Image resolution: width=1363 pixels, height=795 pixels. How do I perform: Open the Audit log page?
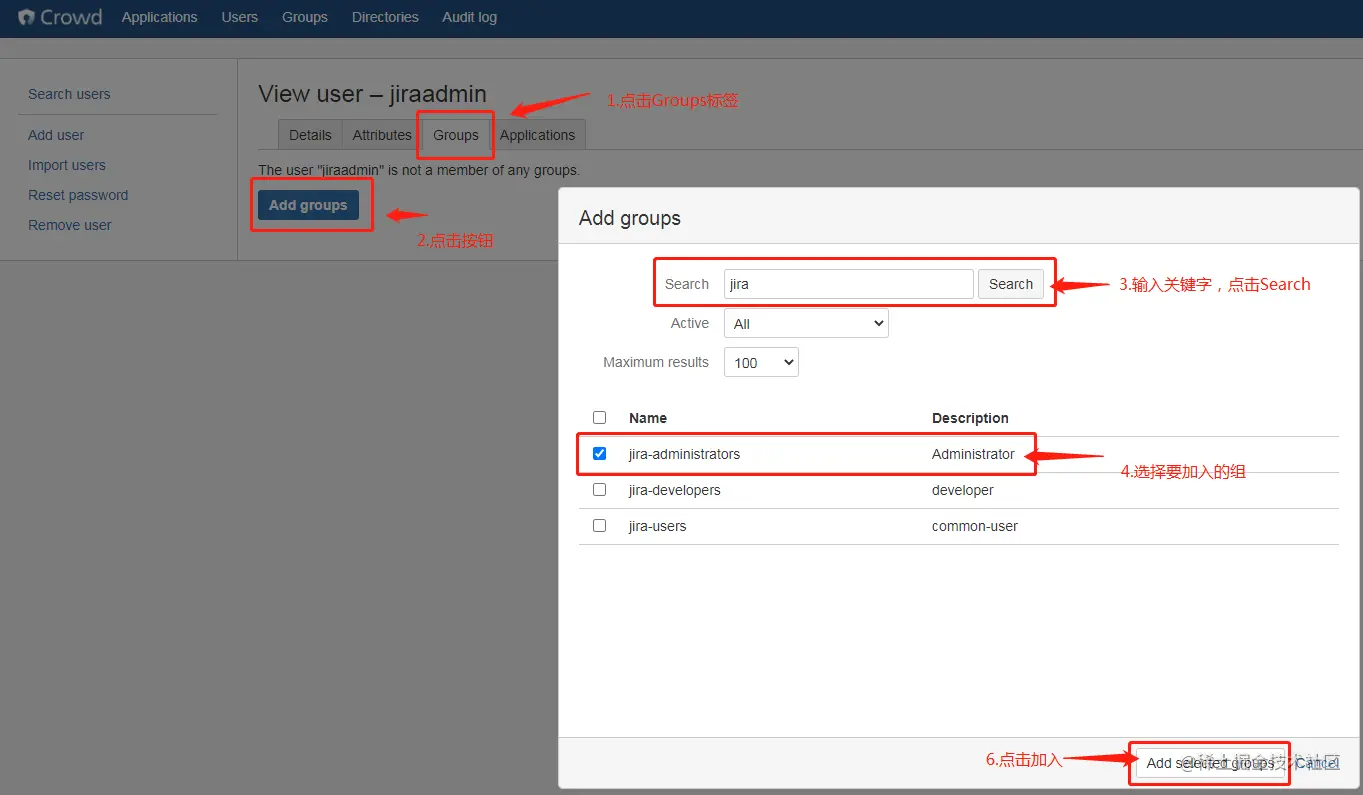(x=469, y=17)
